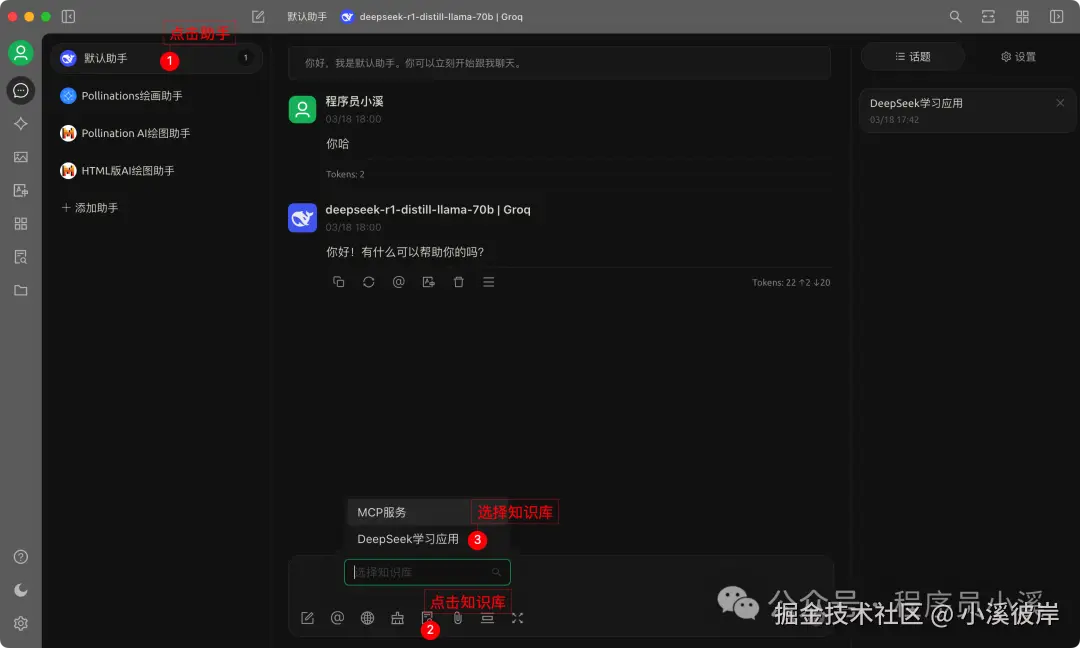1080x648 pixels.
Task: Click the 默认助手 label in title bar
Action: 307,17
